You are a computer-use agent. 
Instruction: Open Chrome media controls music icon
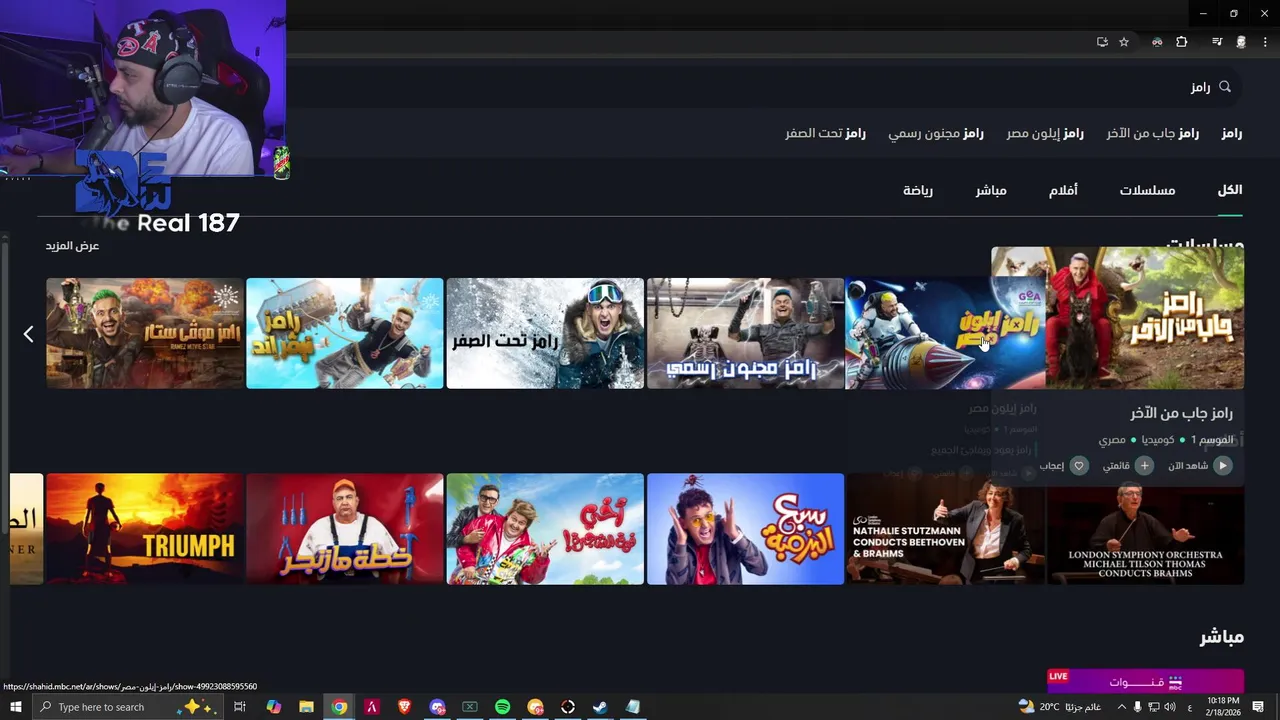pyautogui.click(x=1217, y=42)
